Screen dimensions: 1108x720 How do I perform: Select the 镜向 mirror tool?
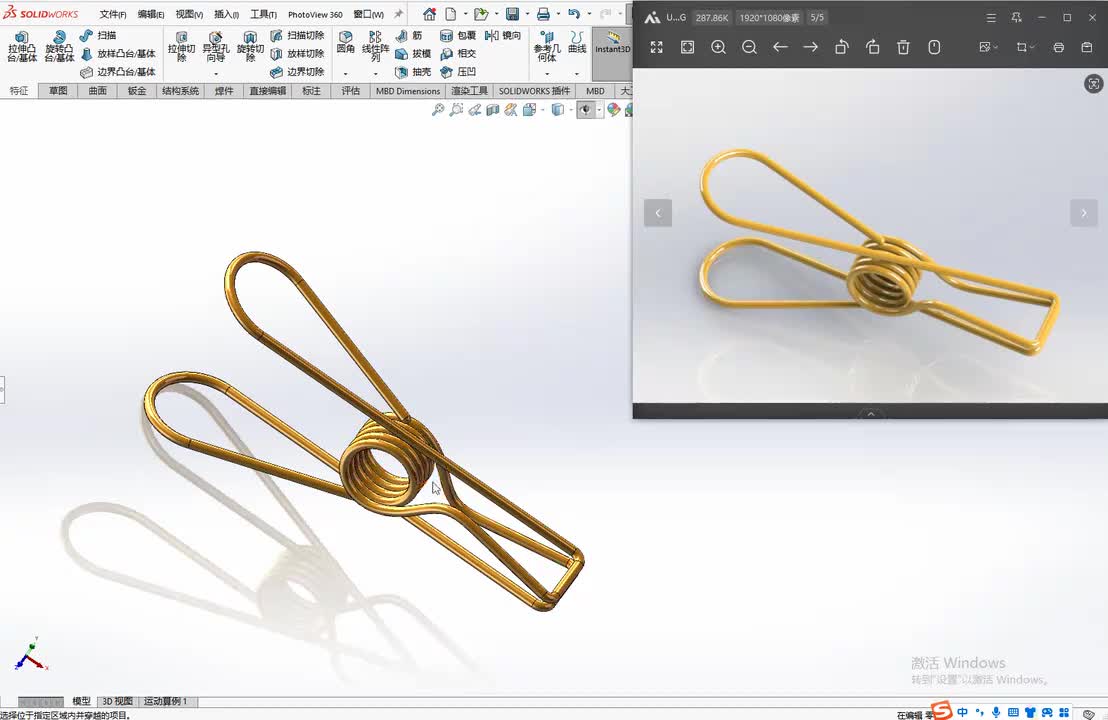pos(503,35)
